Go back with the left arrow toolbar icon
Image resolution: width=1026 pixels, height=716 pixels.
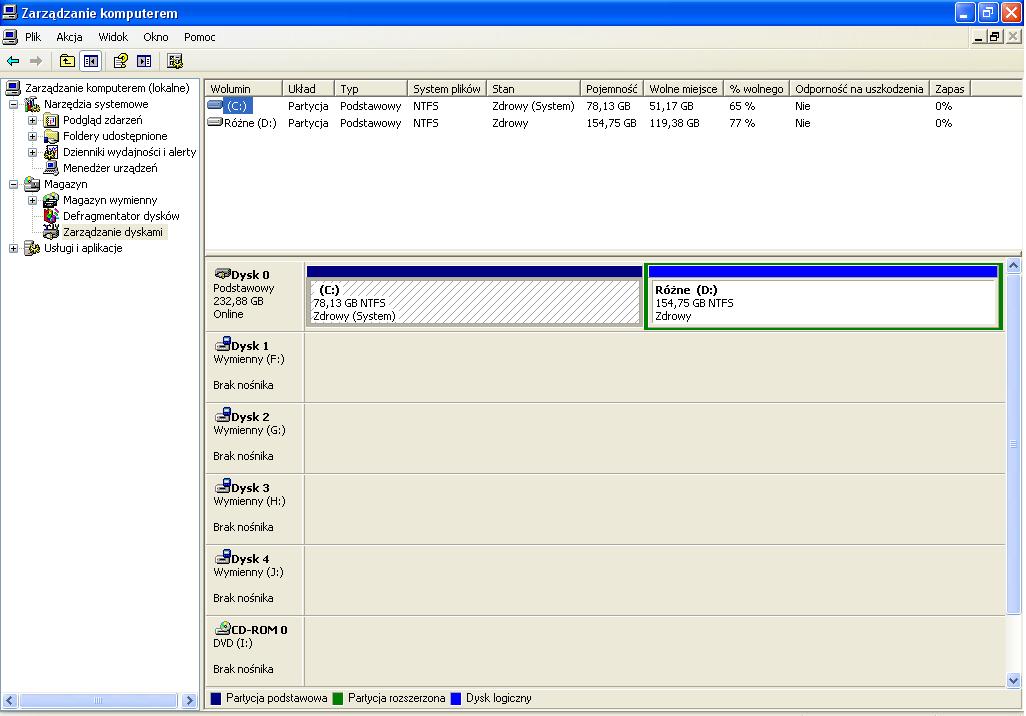click(x=13, y=62)
